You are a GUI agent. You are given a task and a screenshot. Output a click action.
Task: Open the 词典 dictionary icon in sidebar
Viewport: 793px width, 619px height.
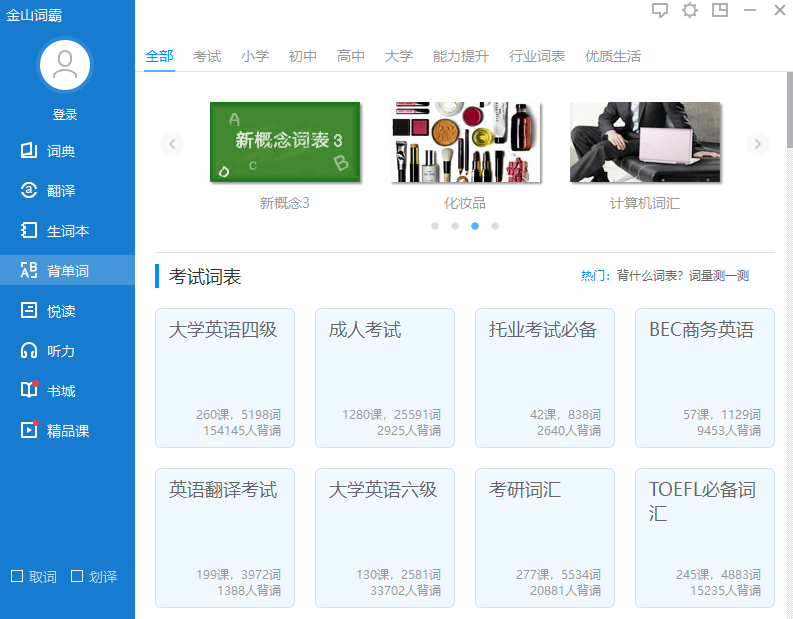29,151
